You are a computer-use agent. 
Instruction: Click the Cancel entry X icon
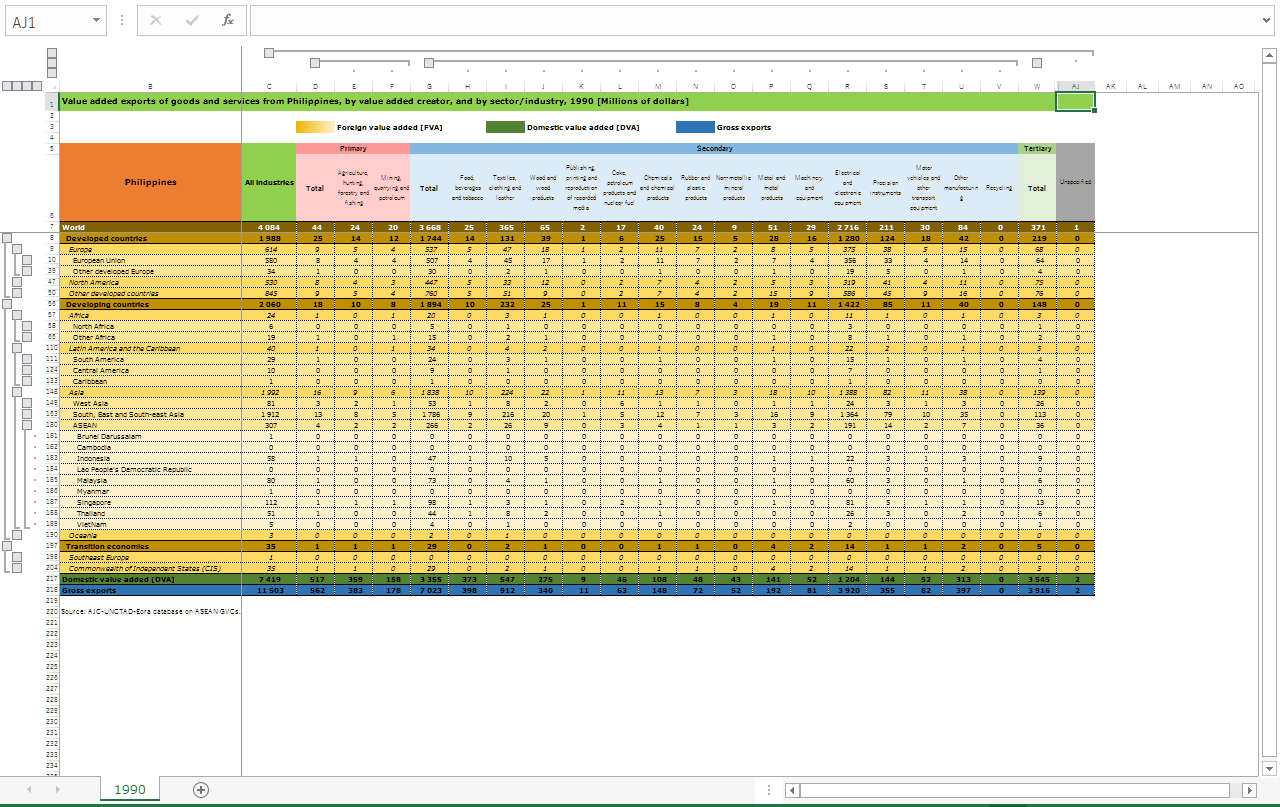(156, 20)
